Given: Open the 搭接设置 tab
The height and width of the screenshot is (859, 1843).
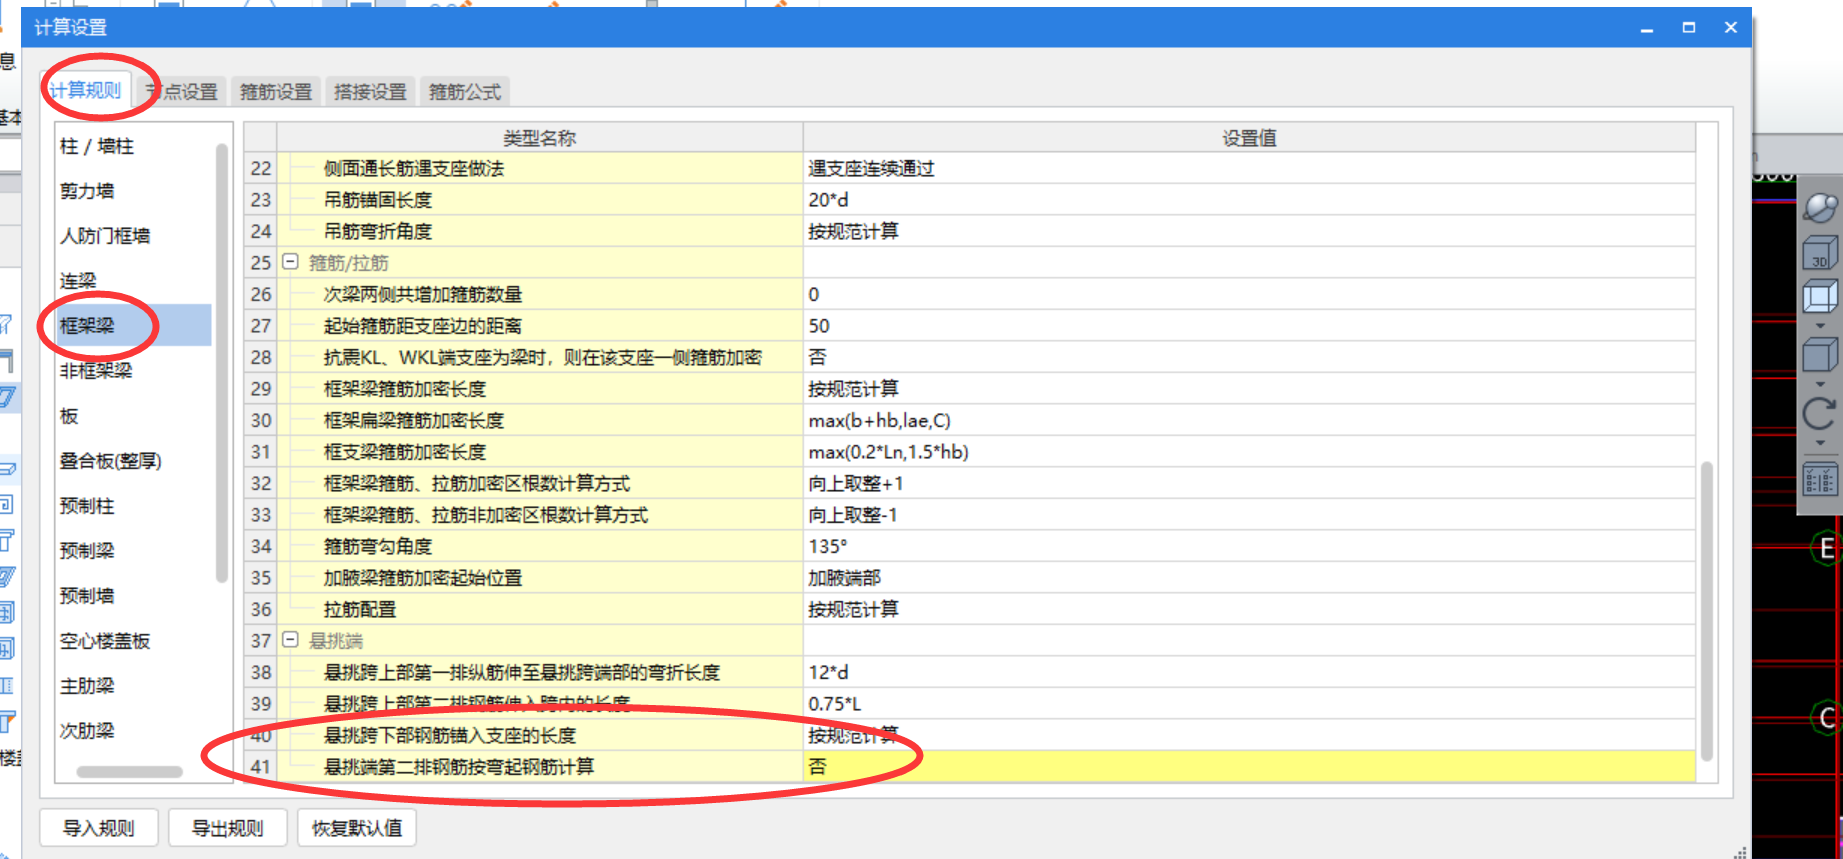Looking at the screenshot, I should 370,92.
